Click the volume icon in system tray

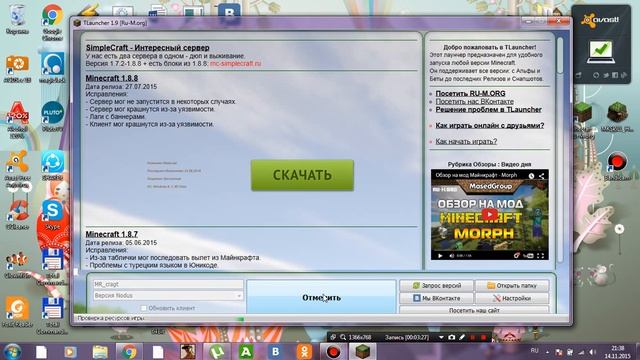tap(592, 352)
